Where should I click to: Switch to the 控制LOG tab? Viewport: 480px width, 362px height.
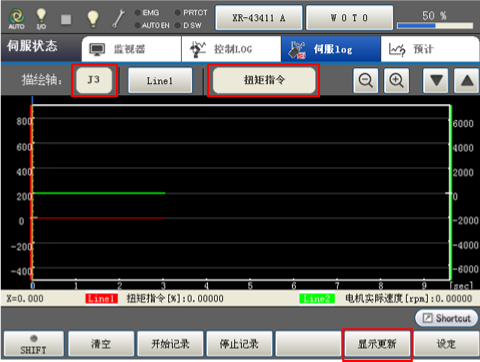click(231, 49)
